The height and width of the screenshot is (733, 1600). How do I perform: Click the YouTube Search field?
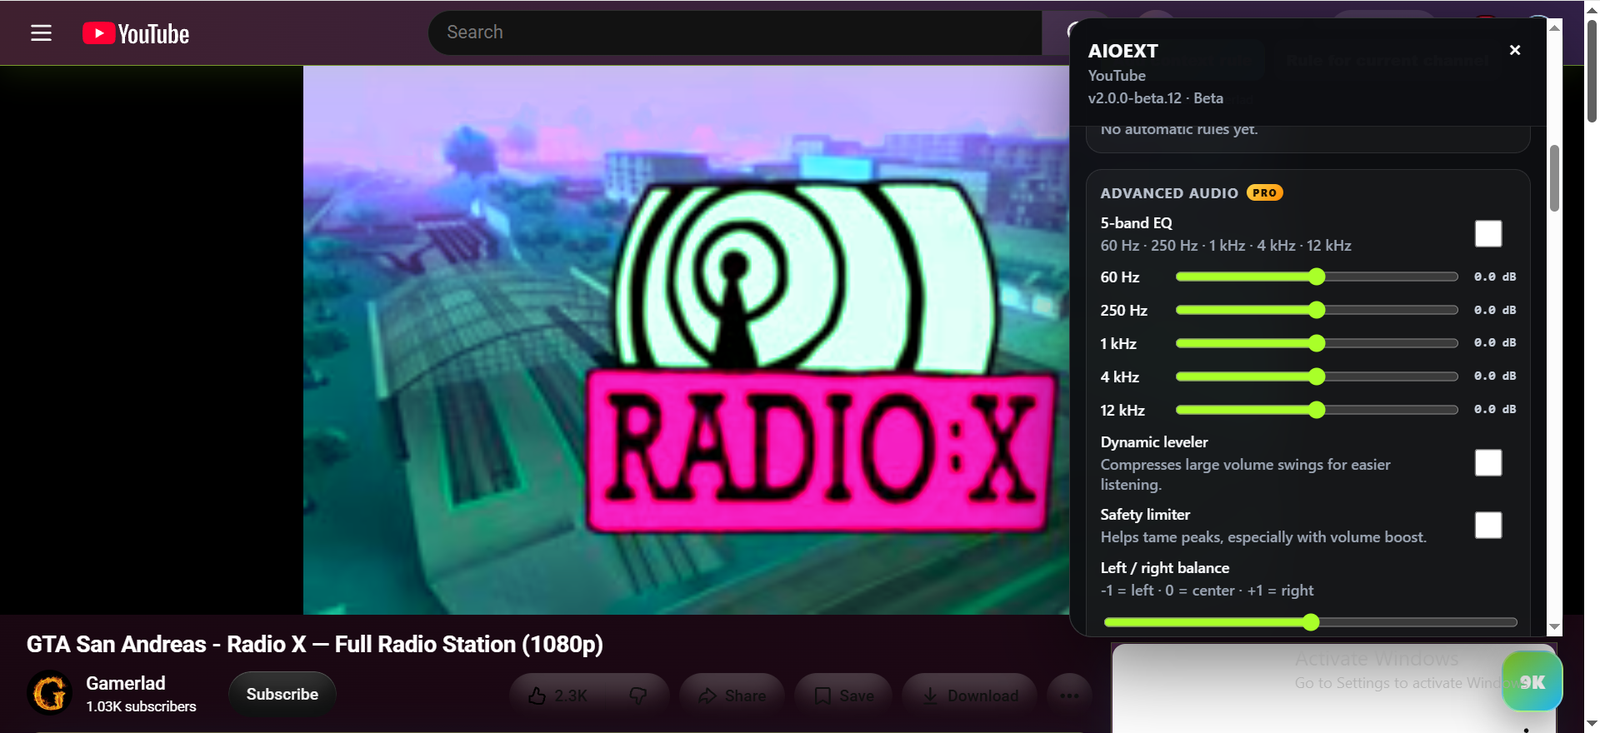coord(735,33)
